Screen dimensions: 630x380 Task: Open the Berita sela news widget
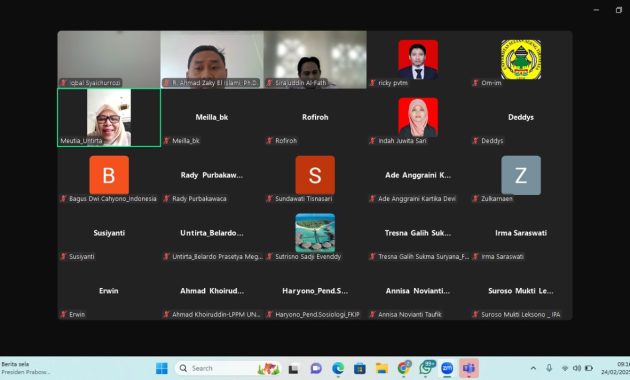click(26, 368)
